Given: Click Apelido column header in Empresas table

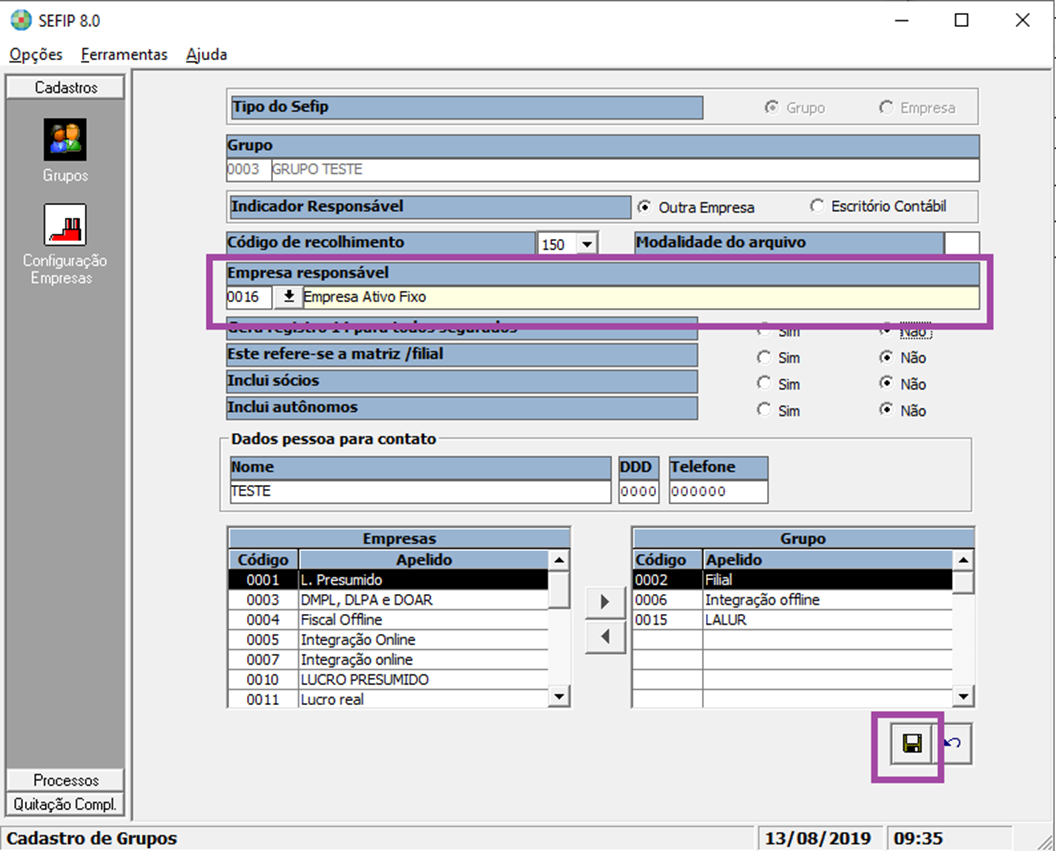Looking at the screenshot, I should pos(424,560).
